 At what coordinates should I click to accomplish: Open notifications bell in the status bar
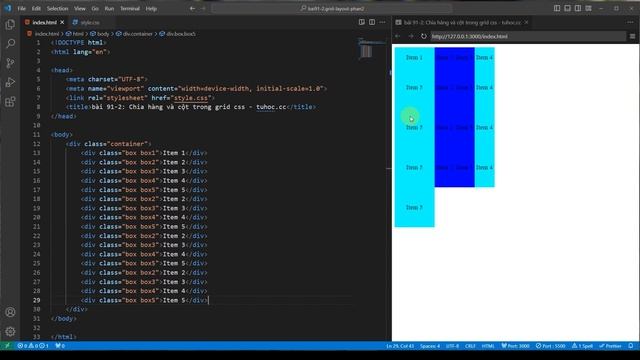[631, 346]
